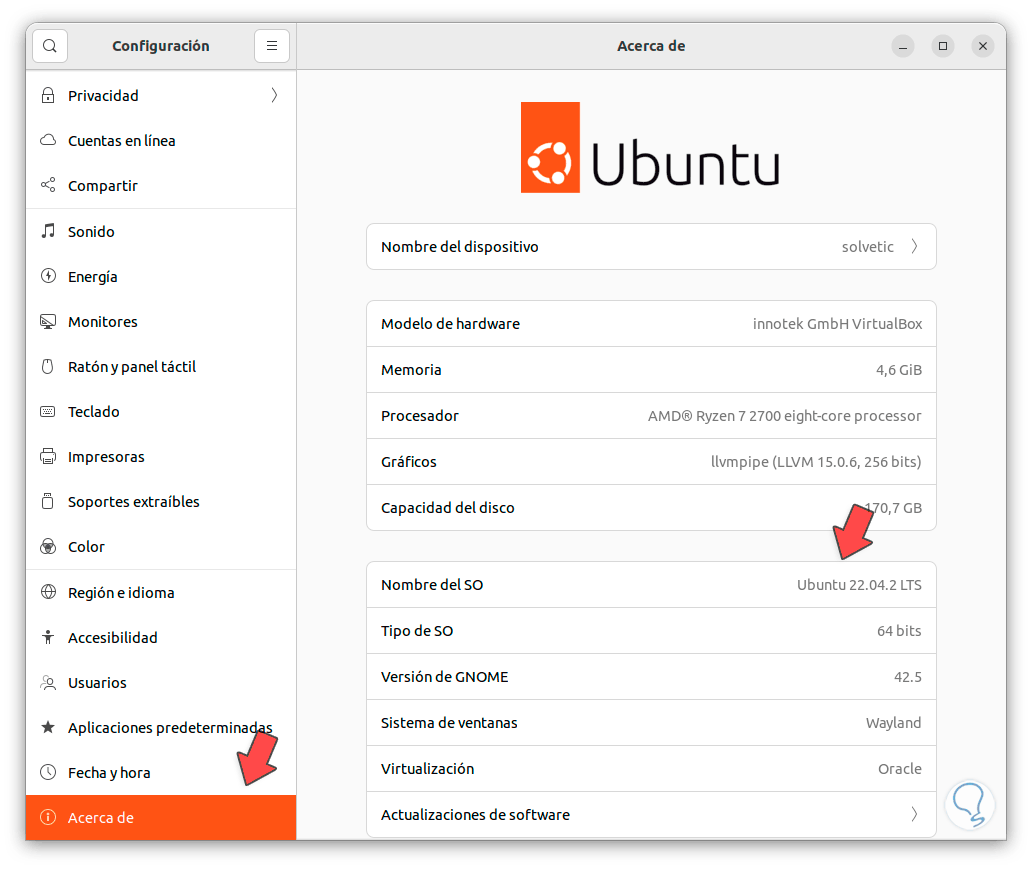Click the Usuarios people icon

click(48, 682)
